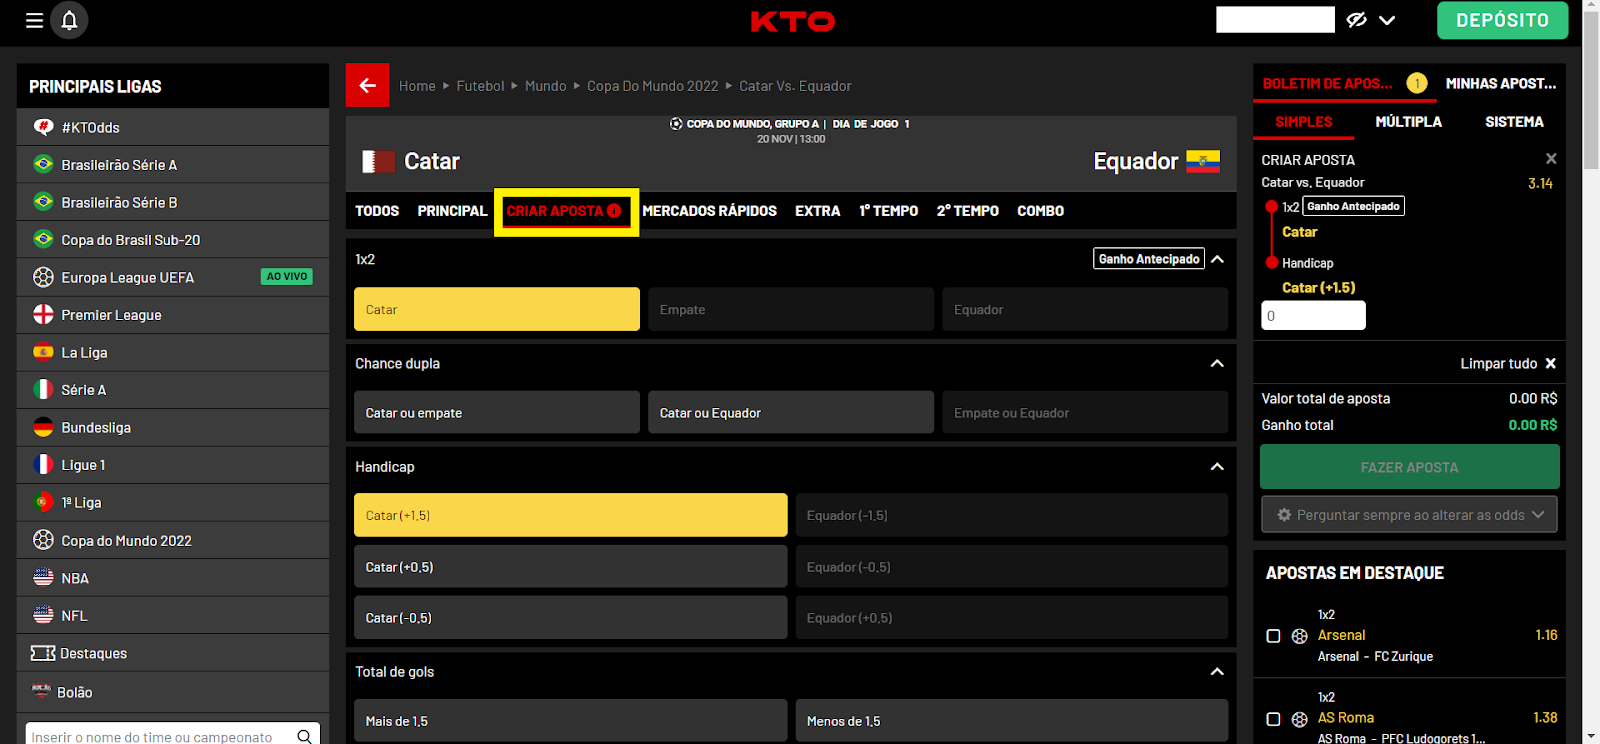Open MINHAS APOSTAS tab

click(1501, 83)
